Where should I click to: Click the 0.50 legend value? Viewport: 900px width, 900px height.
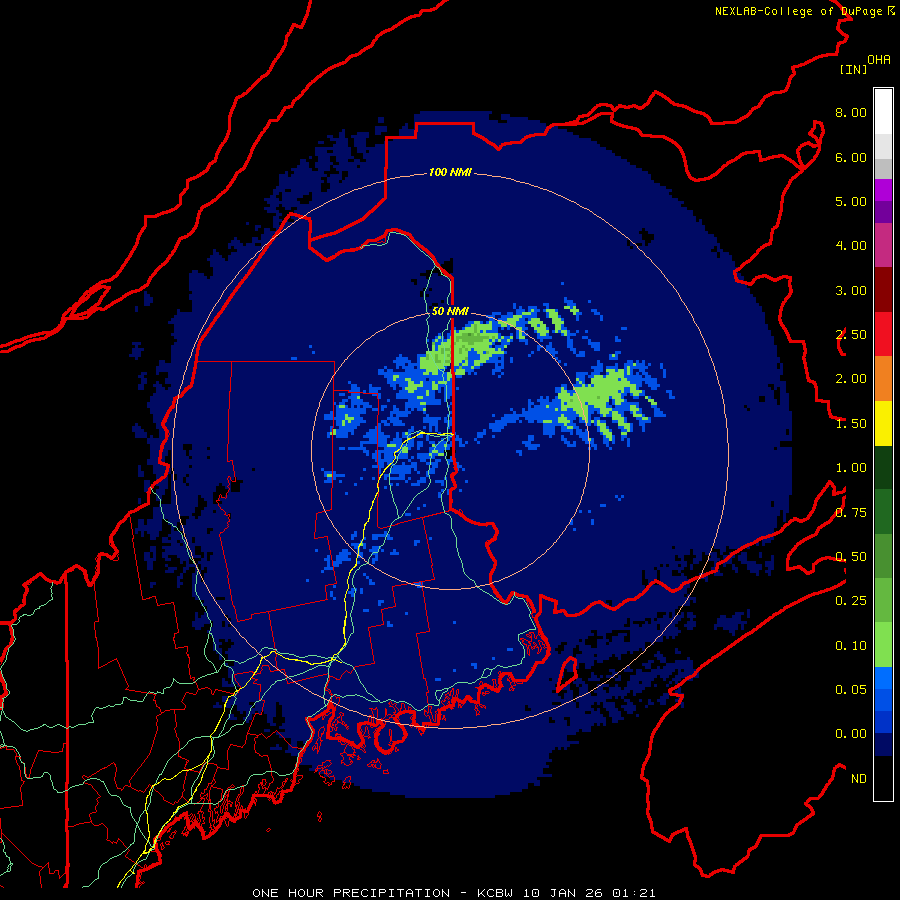[x=851, y=557]
